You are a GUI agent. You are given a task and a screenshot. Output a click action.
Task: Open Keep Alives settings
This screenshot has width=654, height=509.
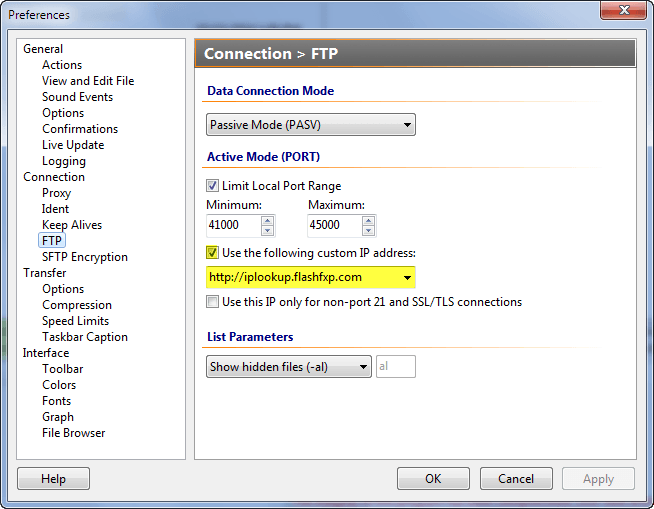tap(71, 225)
